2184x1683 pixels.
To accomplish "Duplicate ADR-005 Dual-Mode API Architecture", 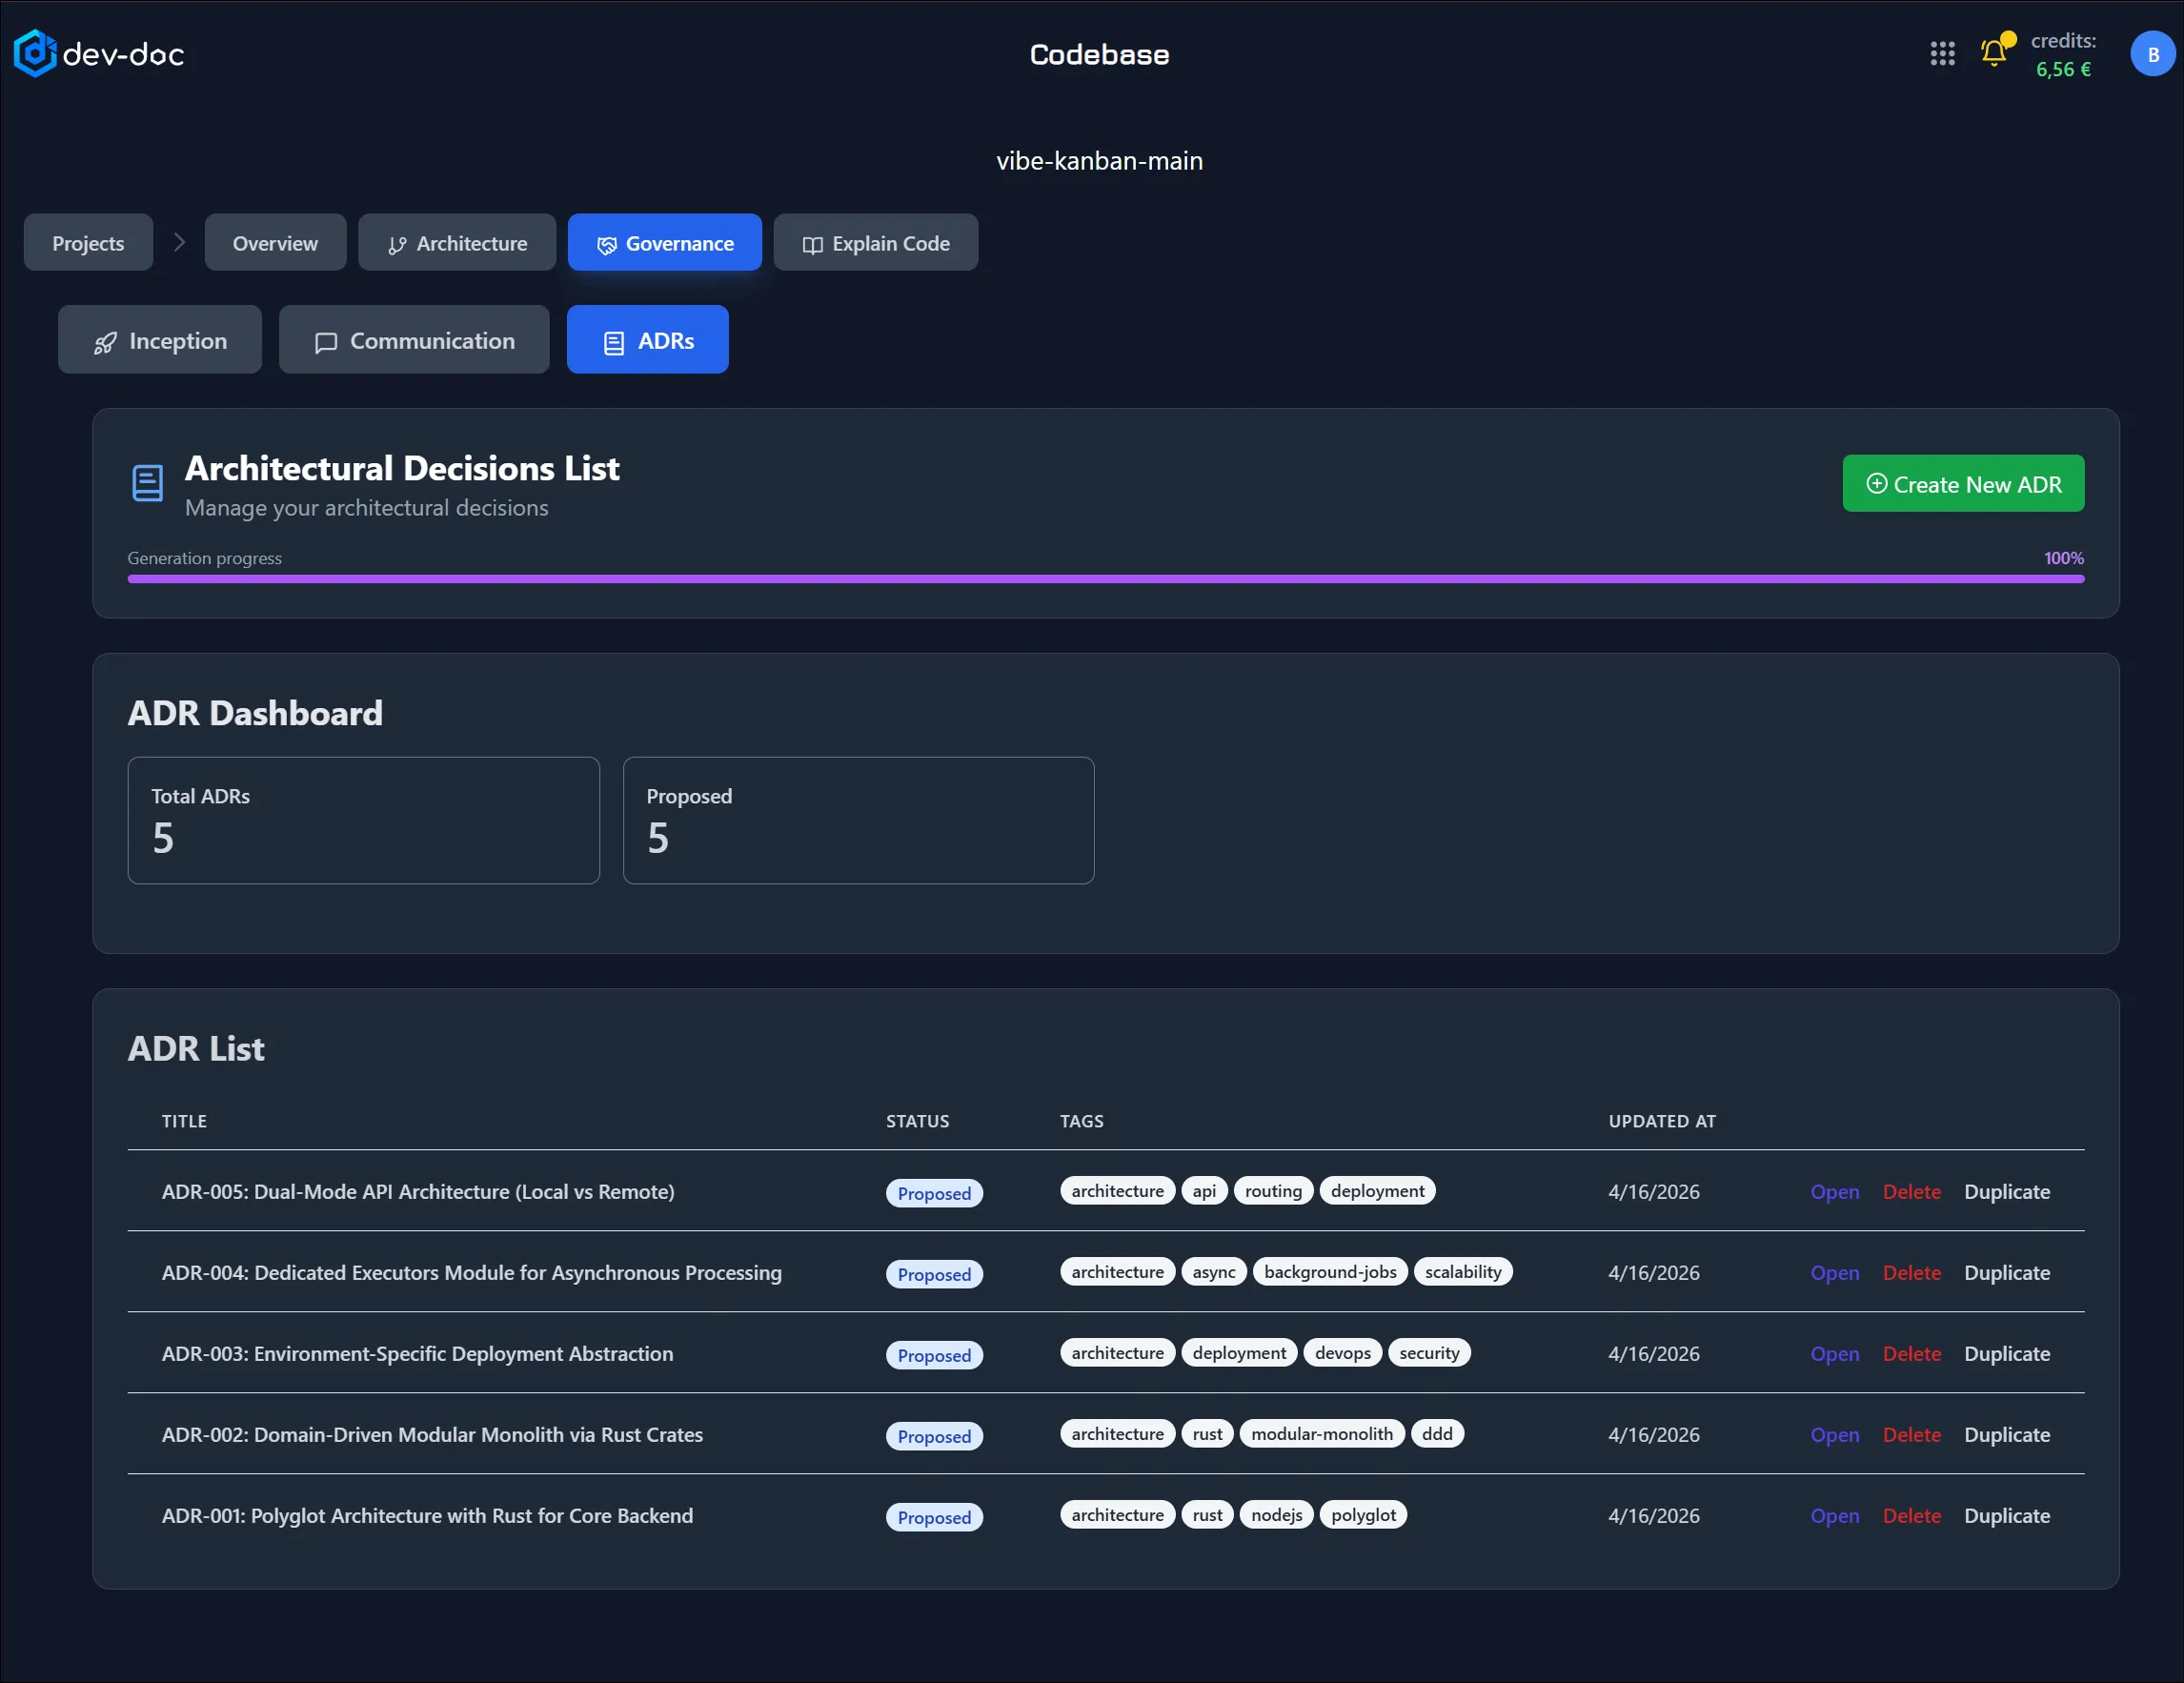I will [2006, 1192].
